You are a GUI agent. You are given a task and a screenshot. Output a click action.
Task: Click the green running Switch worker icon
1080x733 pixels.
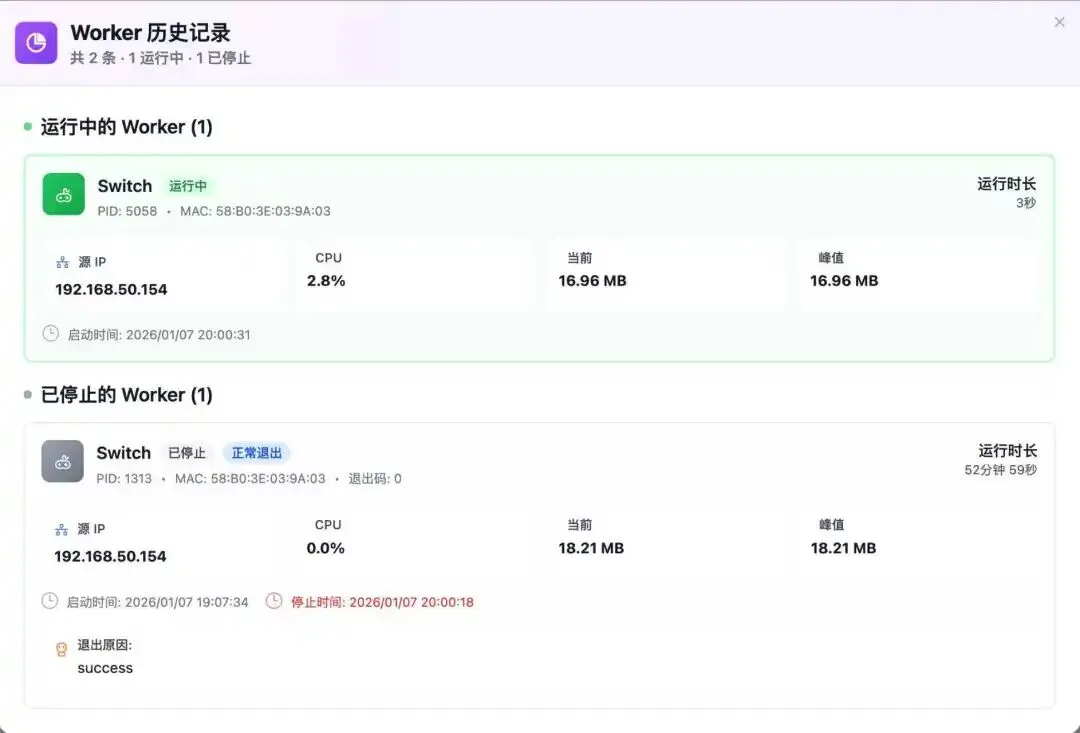[64, 194]
